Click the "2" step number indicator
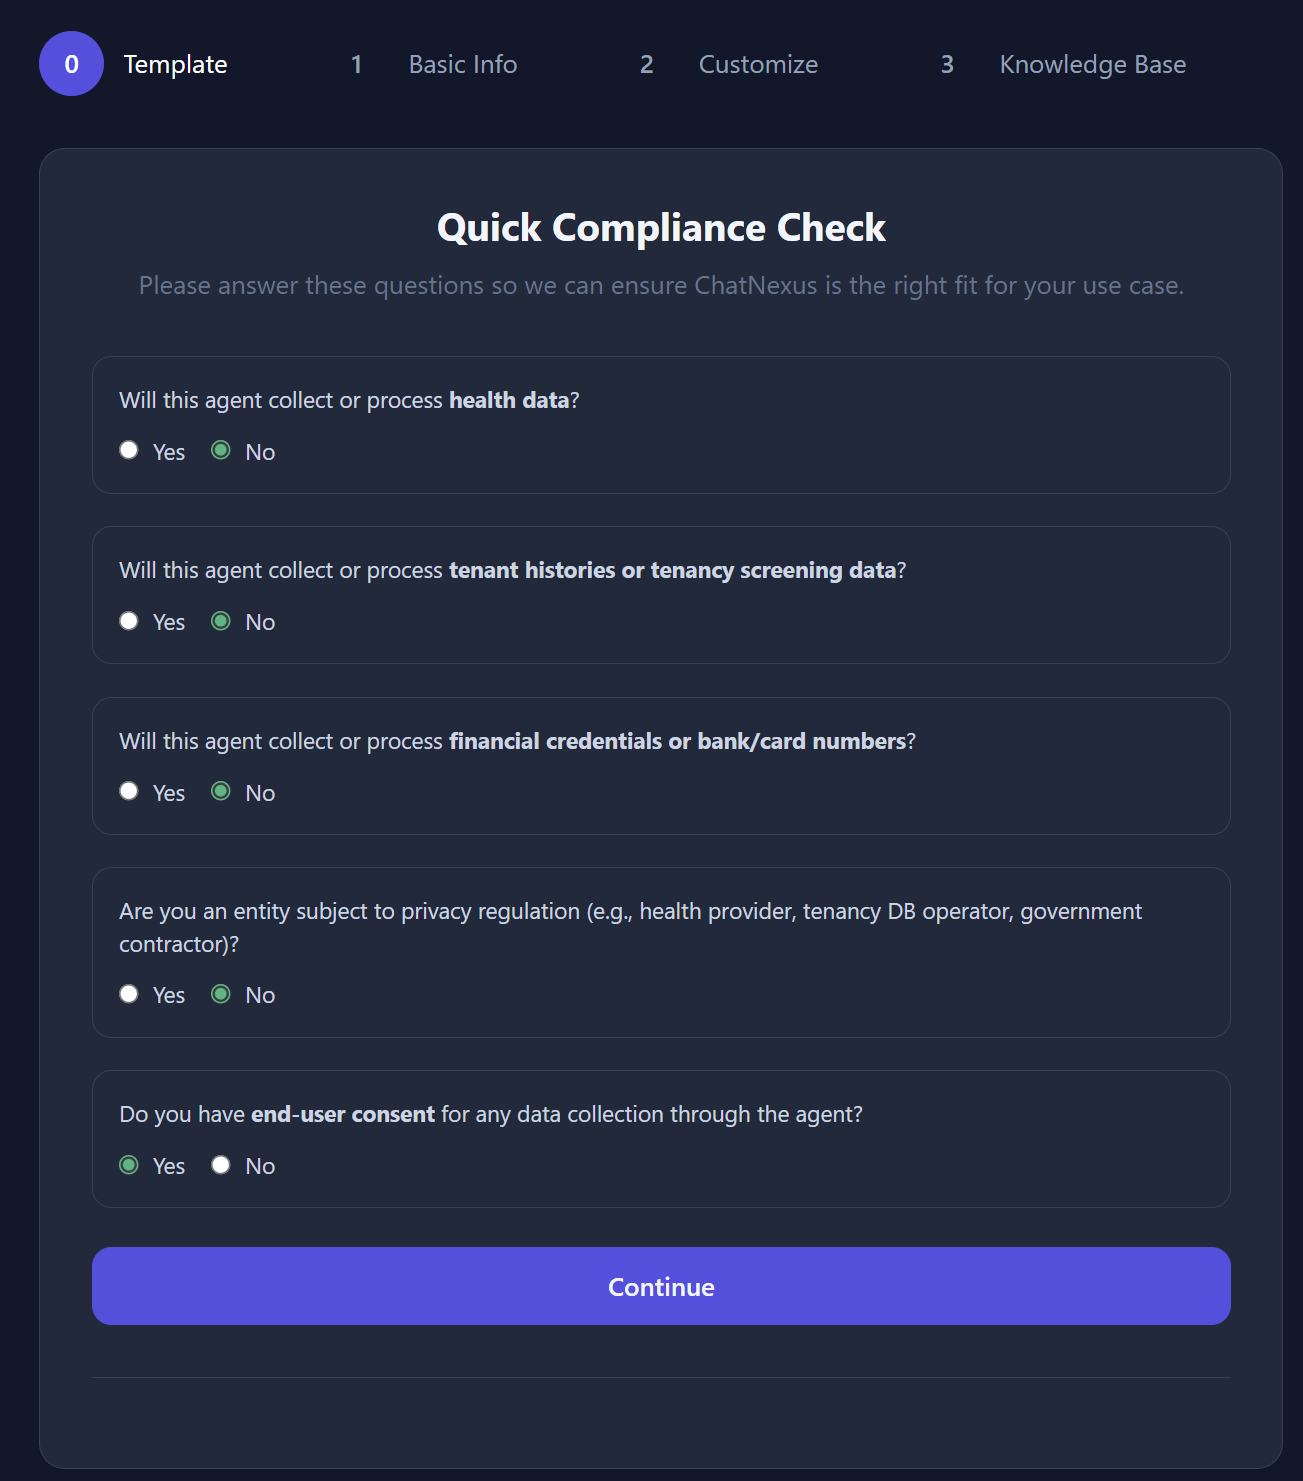 646,63
